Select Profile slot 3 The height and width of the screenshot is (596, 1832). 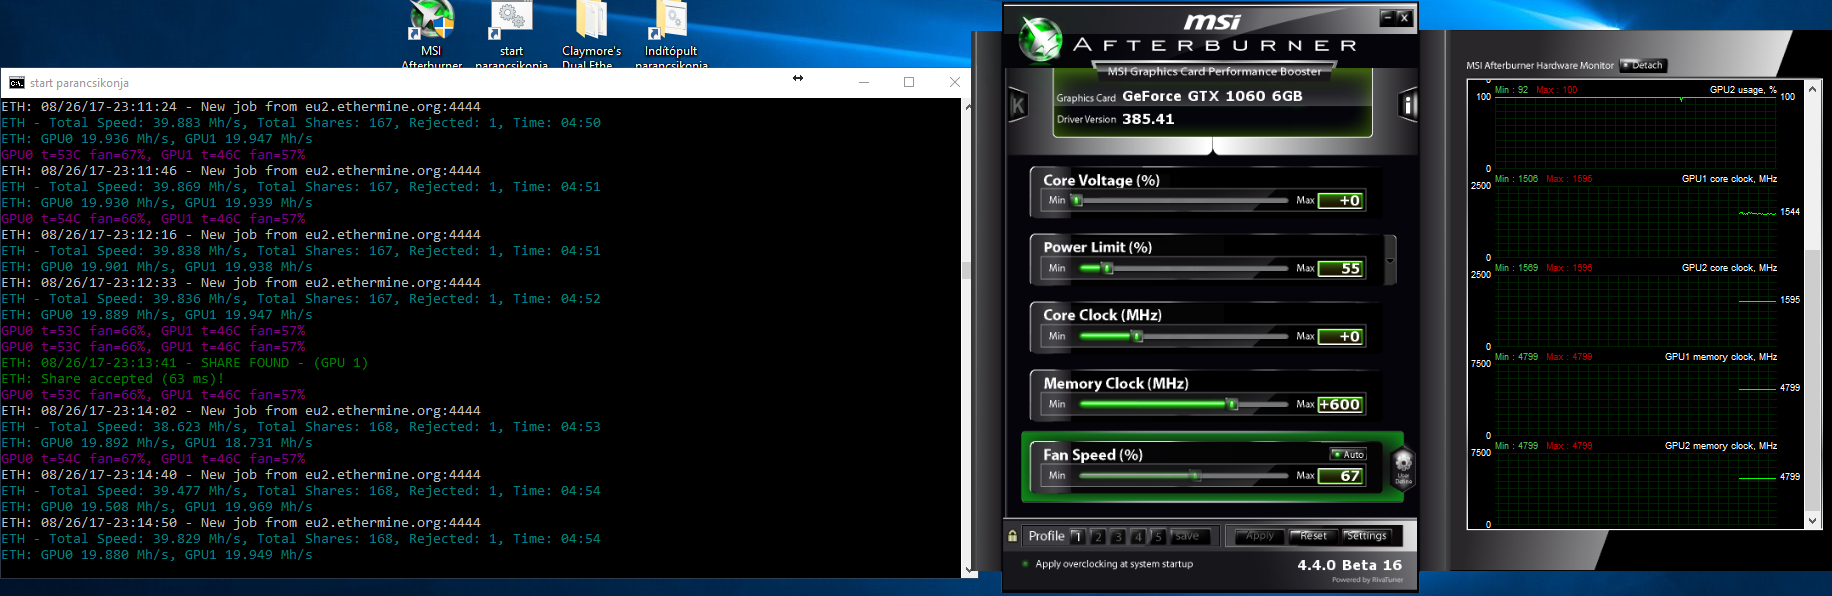point(1117,536)
